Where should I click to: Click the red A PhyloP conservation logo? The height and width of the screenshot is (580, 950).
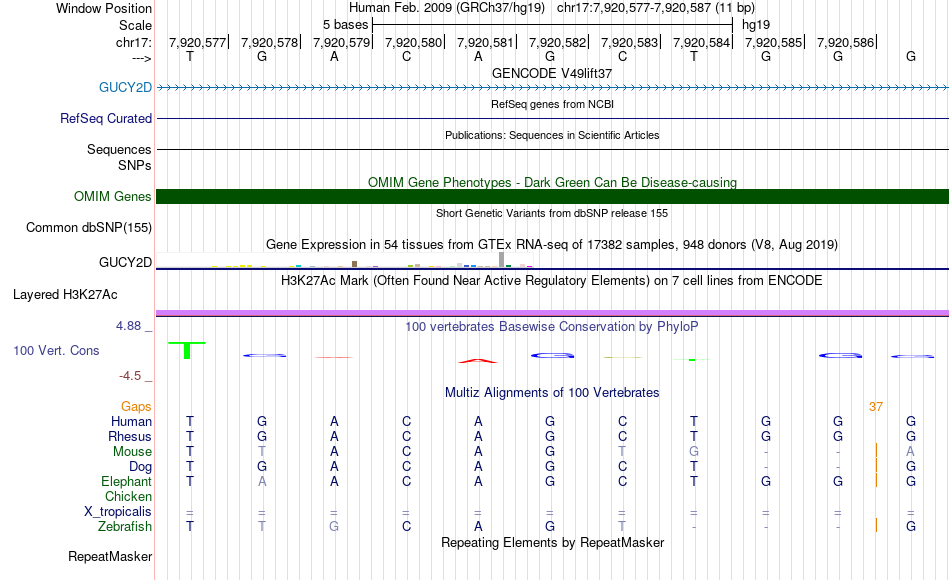(478, 361)
